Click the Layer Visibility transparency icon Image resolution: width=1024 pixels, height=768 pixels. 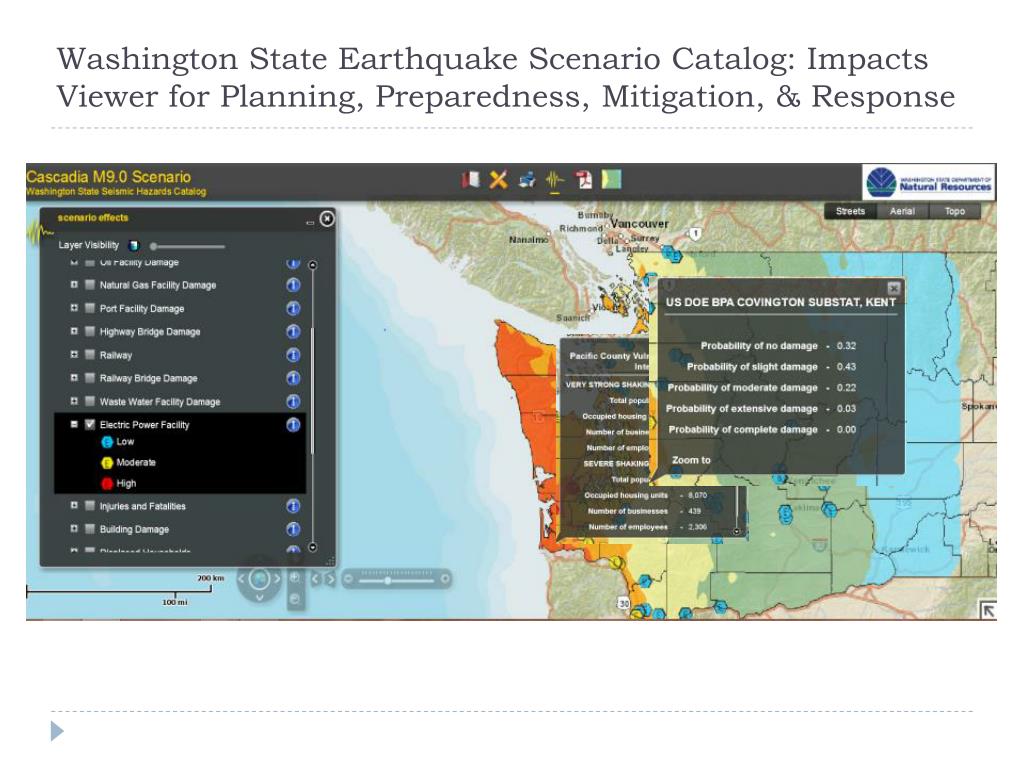click(x=134, y=246)
